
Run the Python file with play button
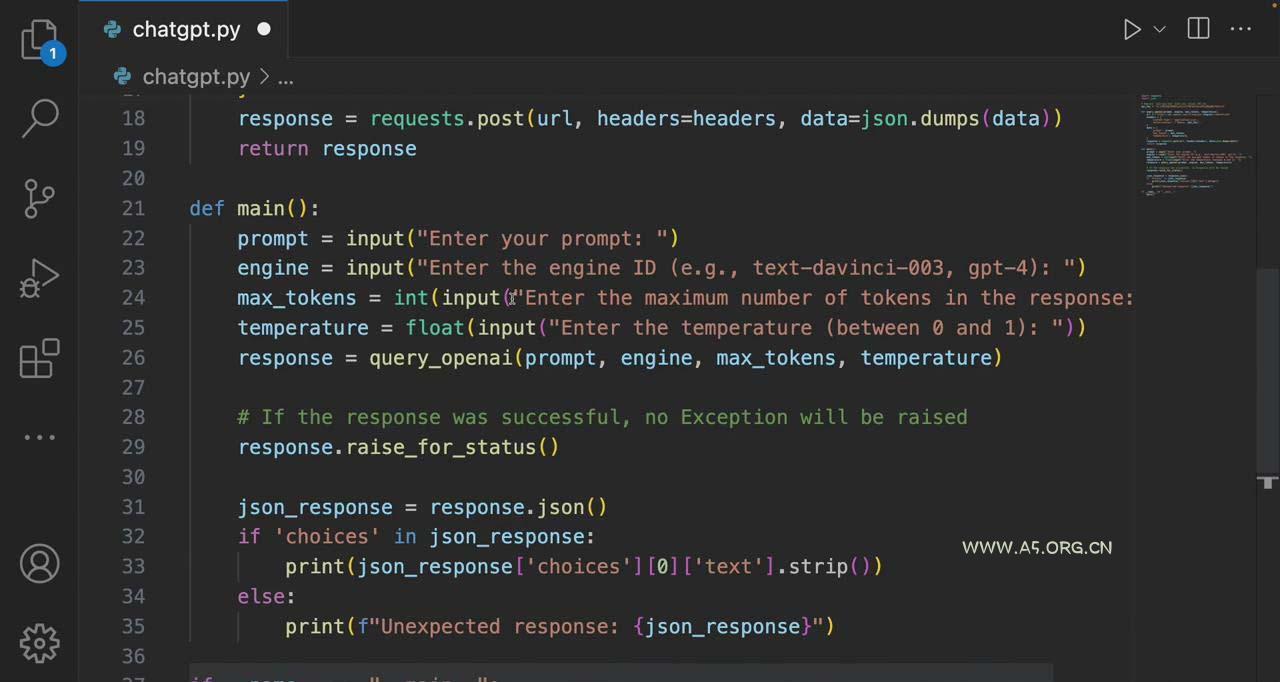pyautogui.click(x=1131, y=30)
